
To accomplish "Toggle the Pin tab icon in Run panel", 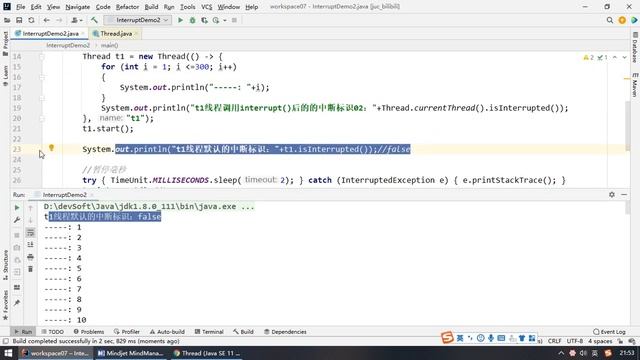I will [17, 302].
